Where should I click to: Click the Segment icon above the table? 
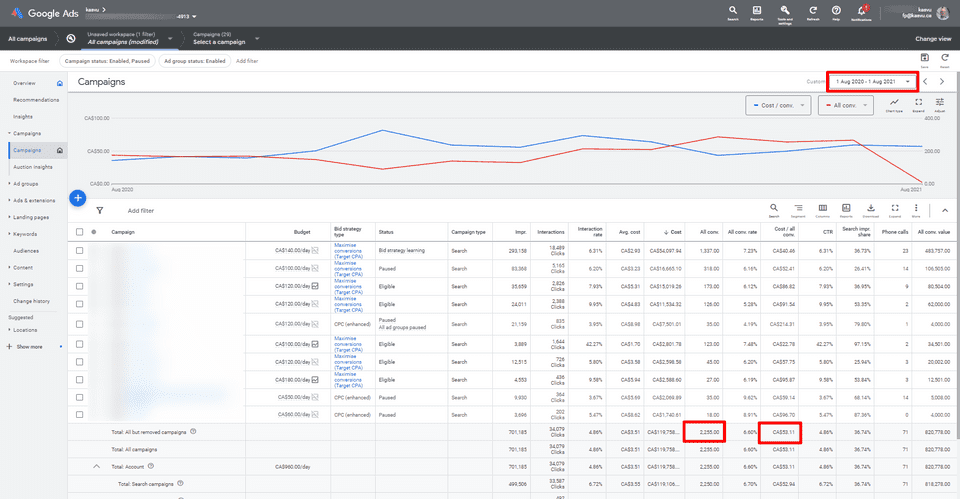[x=798, y=209]
